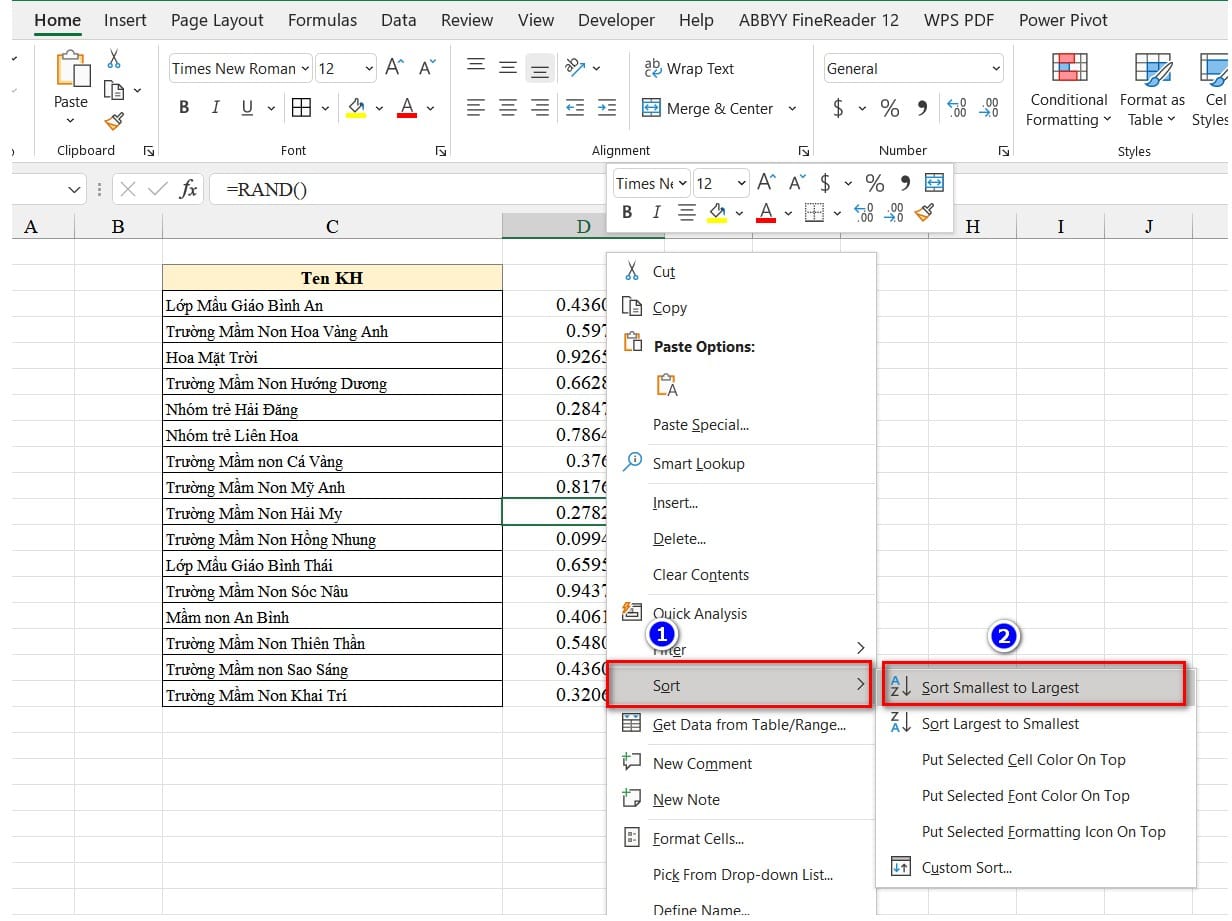Select Sort Smallest to Largest
The height and width of the screenshot is (921, 1232).
tap(1000, 688)
